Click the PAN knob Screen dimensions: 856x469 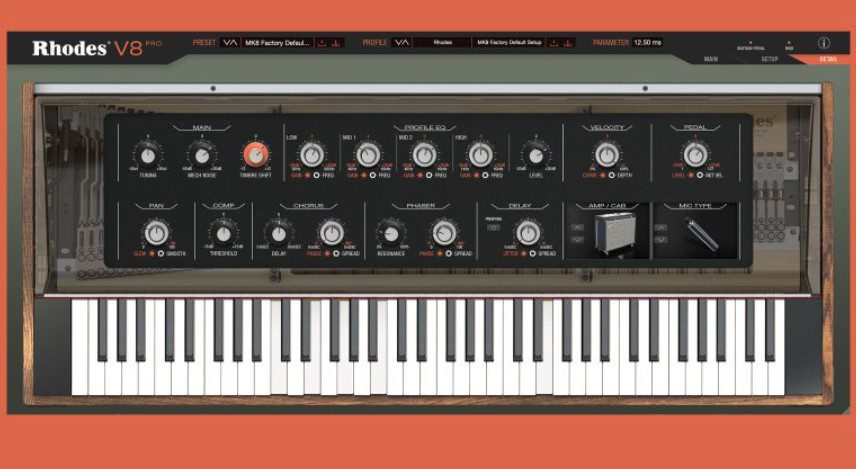157,233
